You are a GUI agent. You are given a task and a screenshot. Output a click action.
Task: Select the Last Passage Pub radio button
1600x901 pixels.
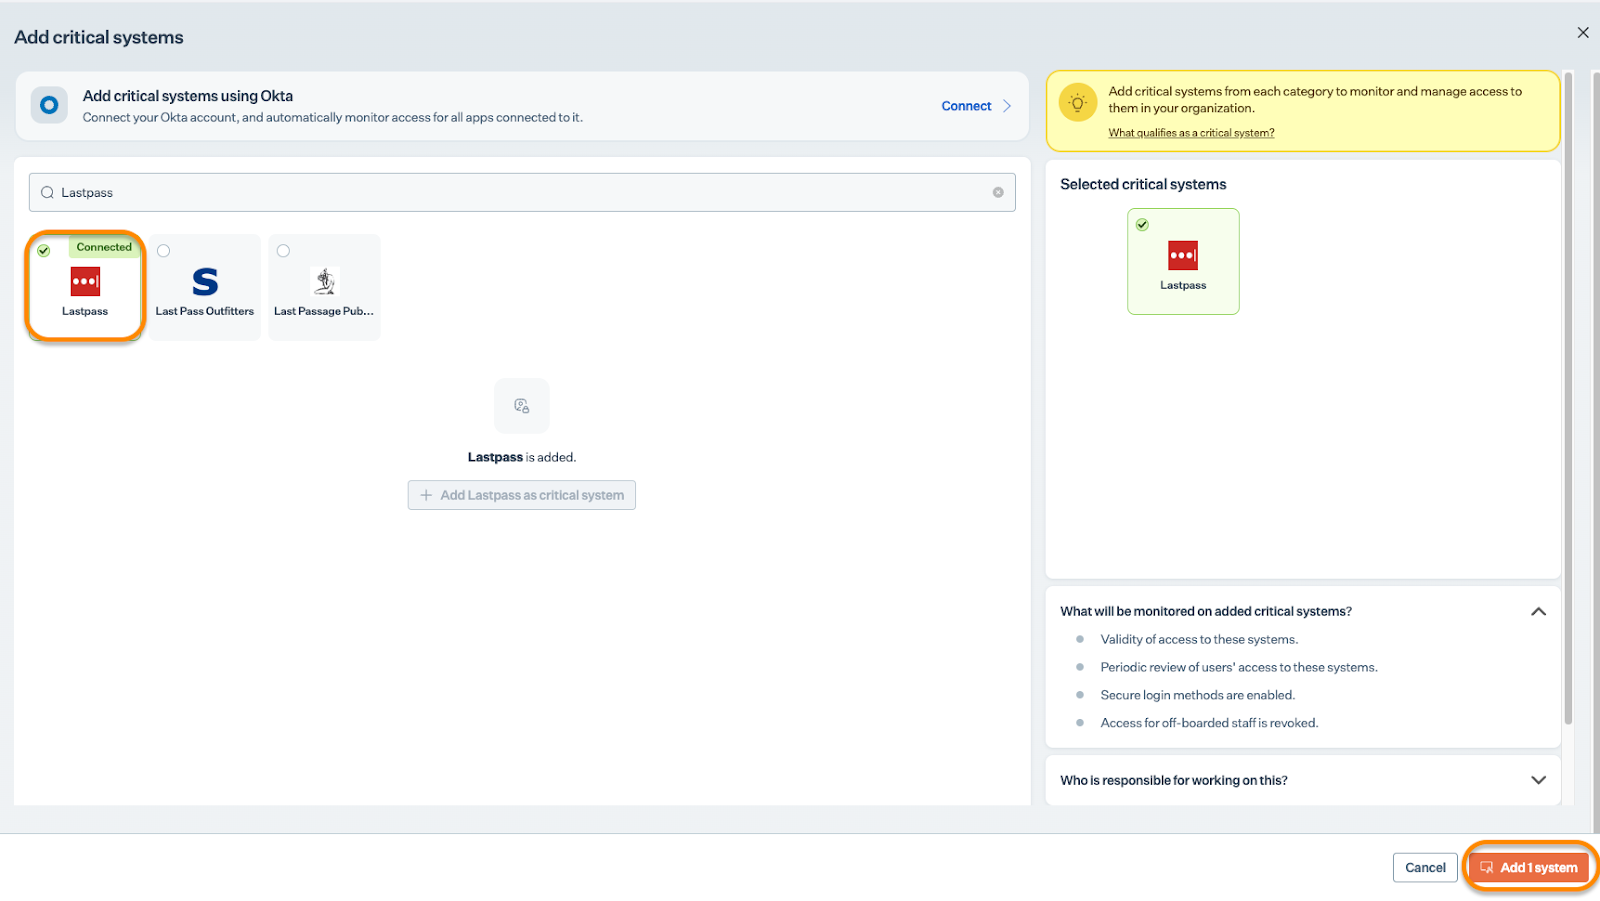click(284, 251)
